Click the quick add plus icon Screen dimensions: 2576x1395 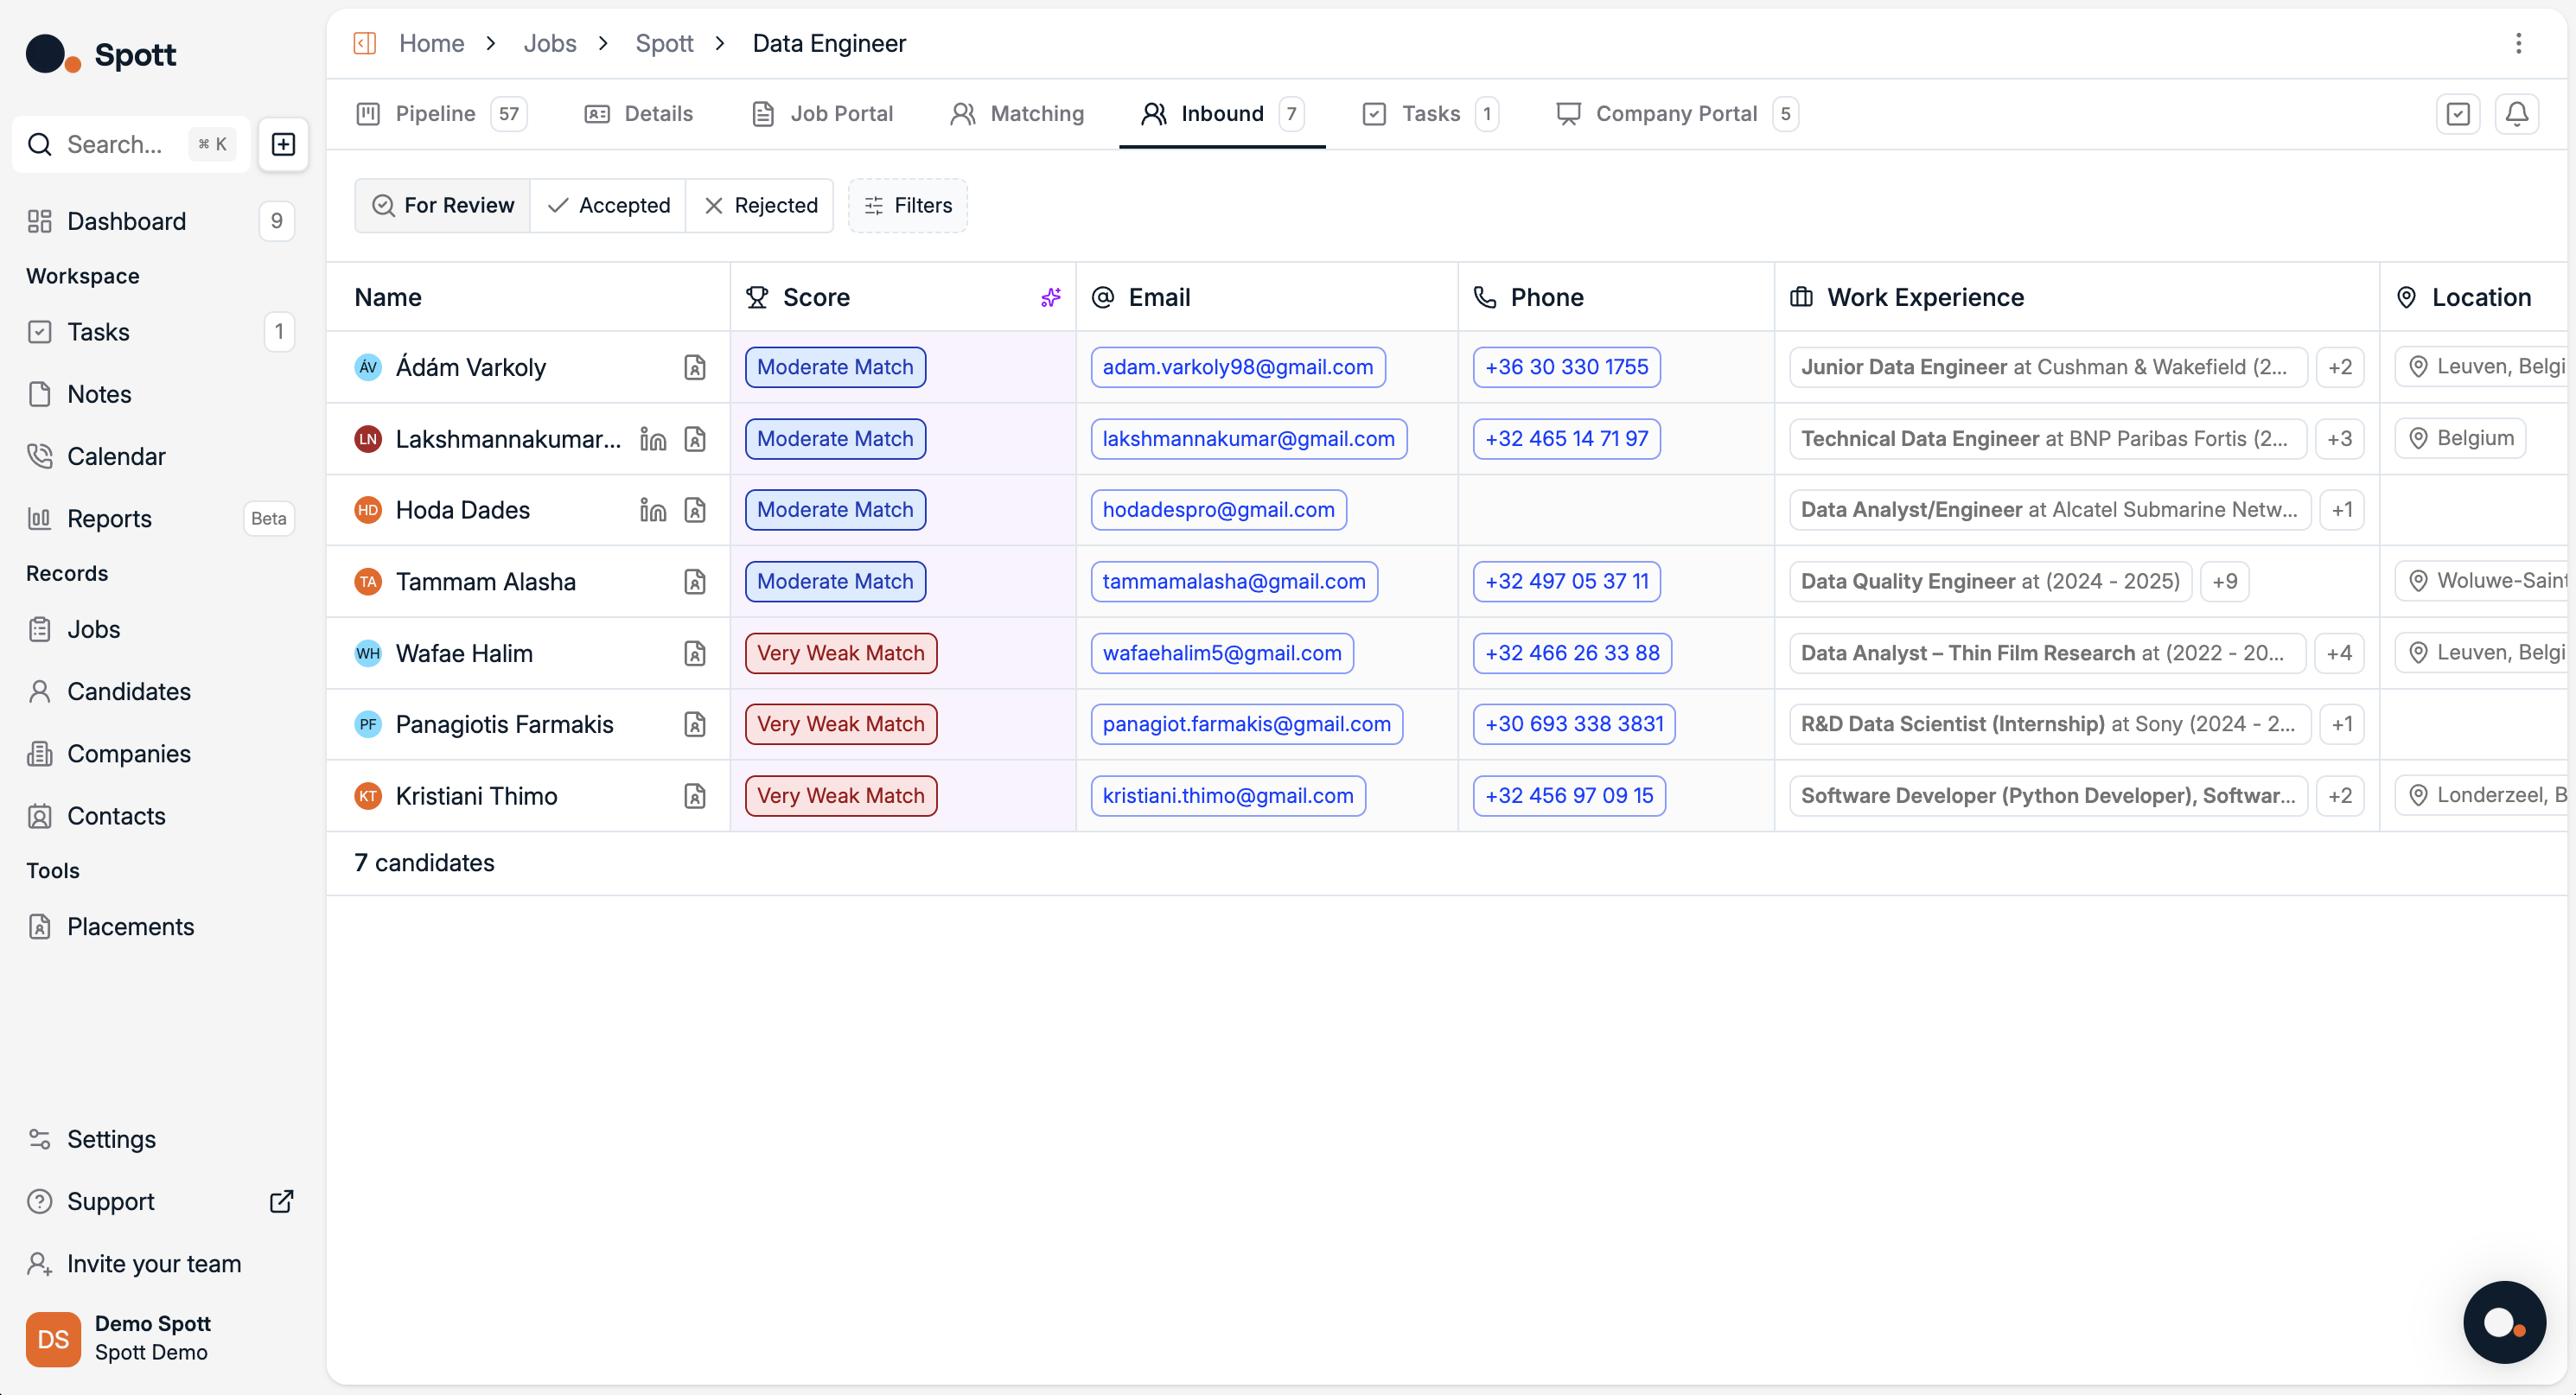click(284, 144)
